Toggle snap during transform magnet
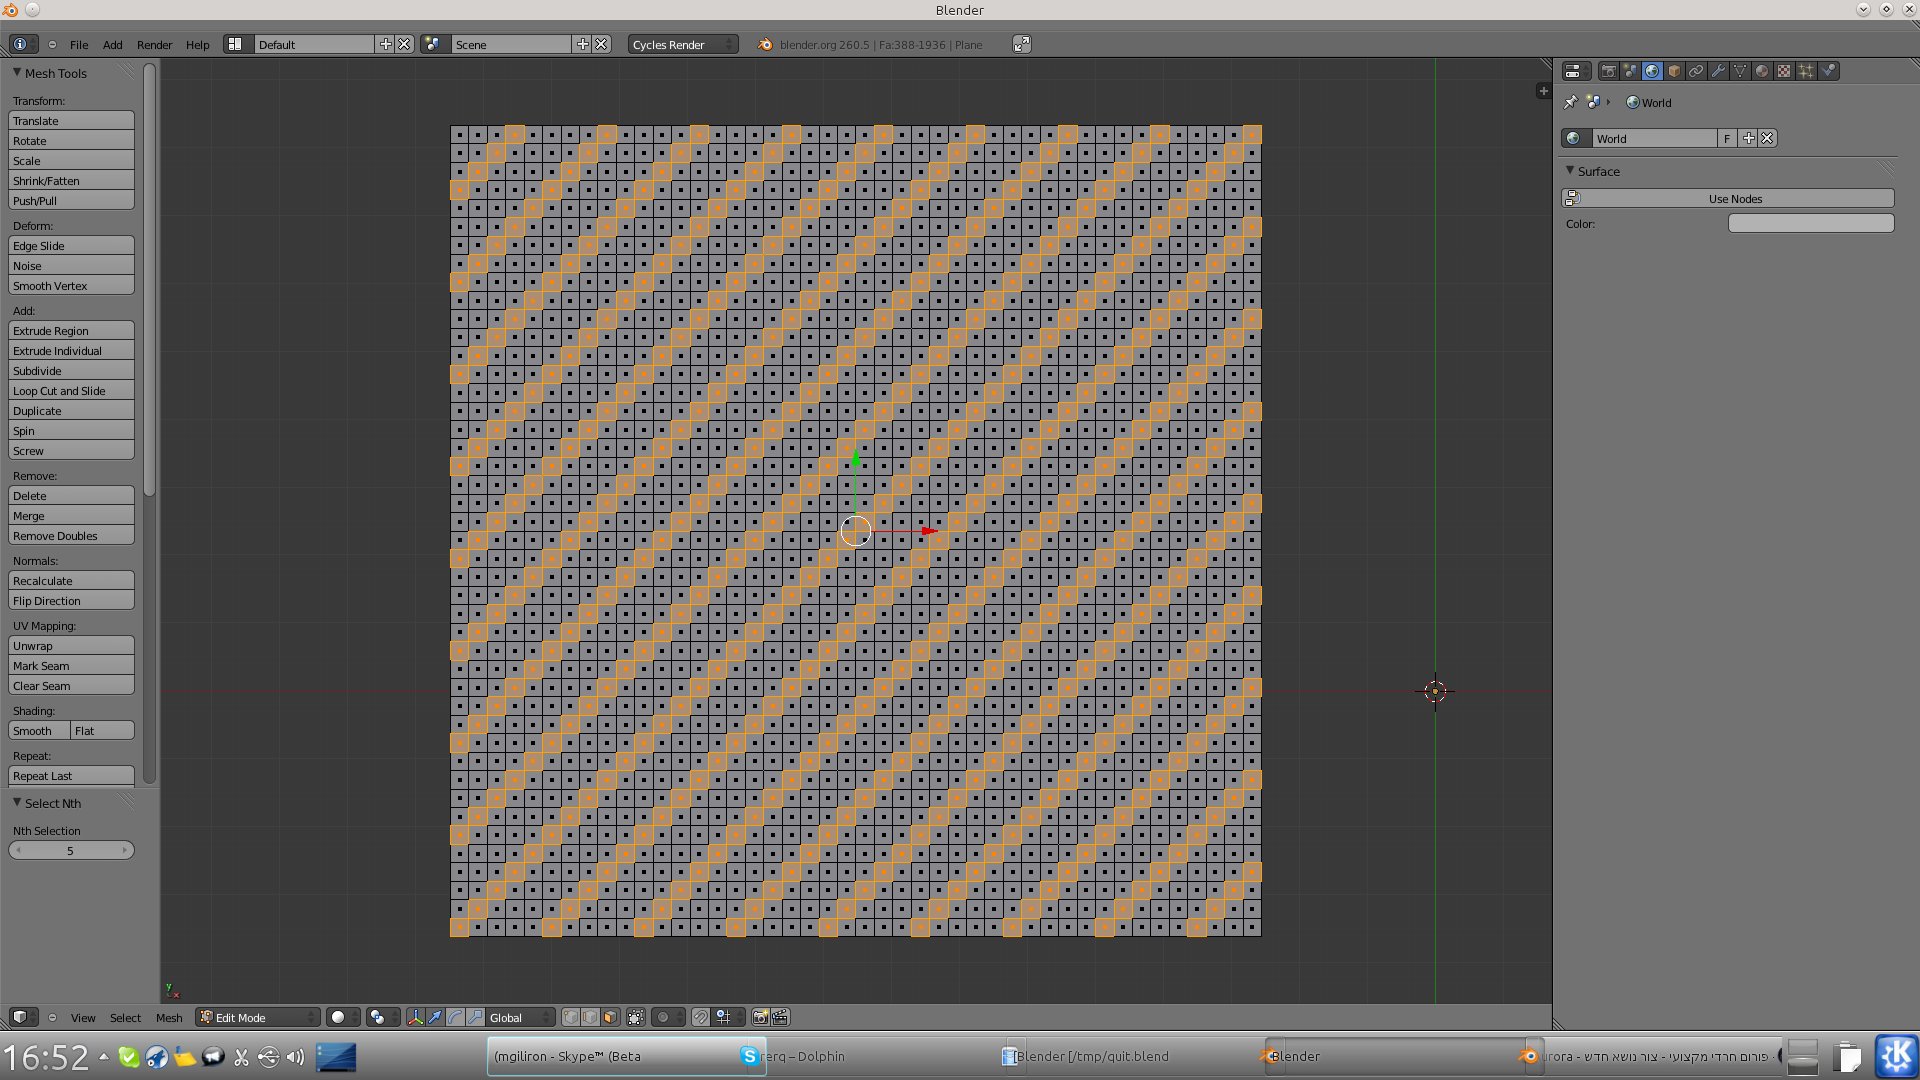 click(x=701, y=1017)
